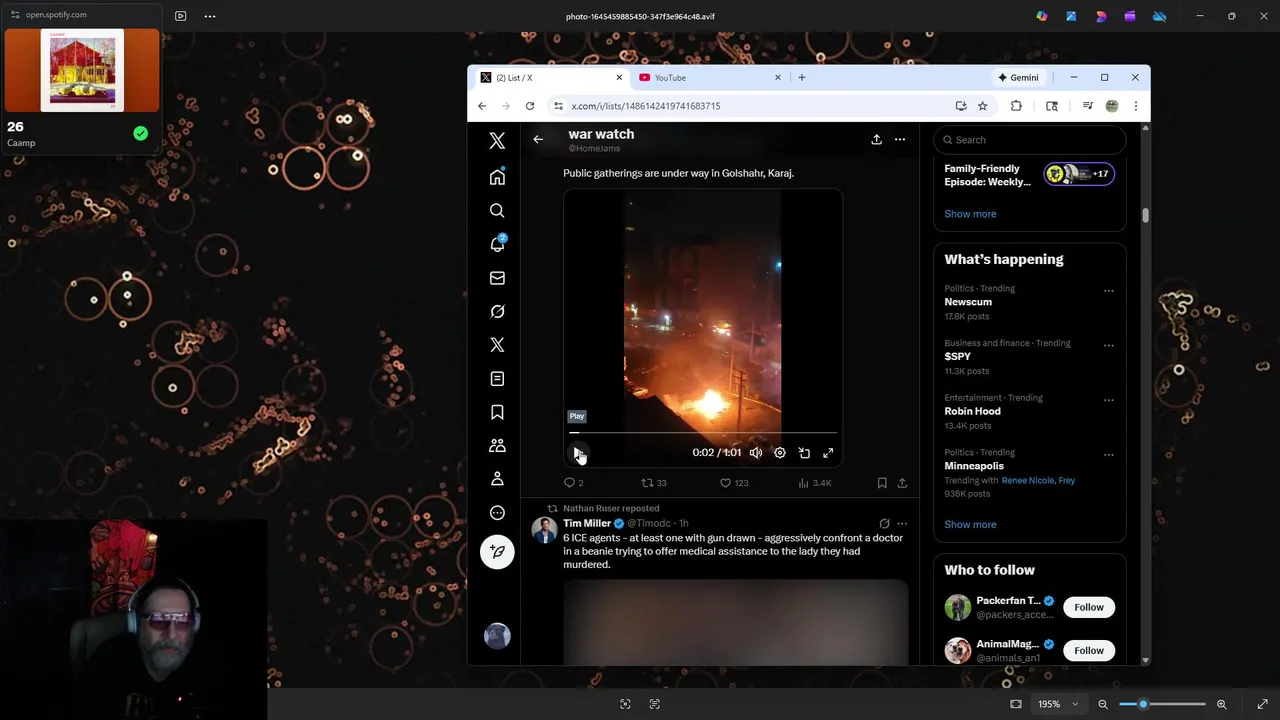Zoom in with magnifier plus icon
Viewport: 1280px width, 720px height.
[x=1221, y=704]
